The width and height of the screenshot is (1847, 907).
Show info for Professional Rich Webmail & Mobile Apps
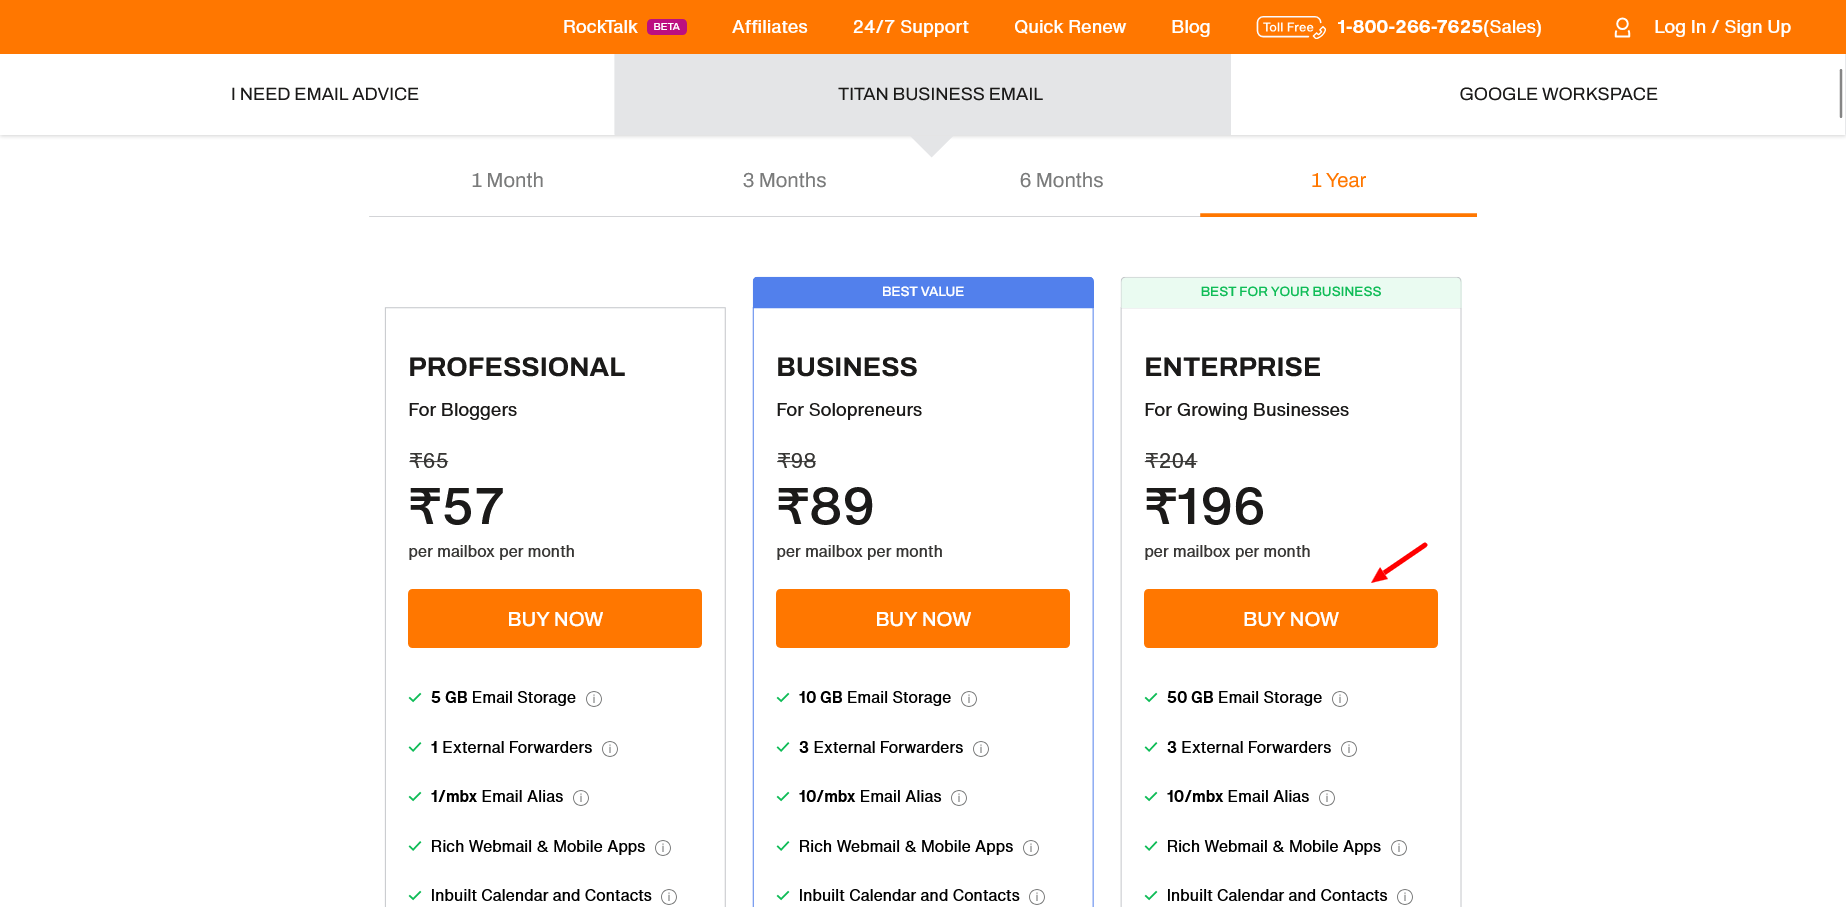(663, 848)
